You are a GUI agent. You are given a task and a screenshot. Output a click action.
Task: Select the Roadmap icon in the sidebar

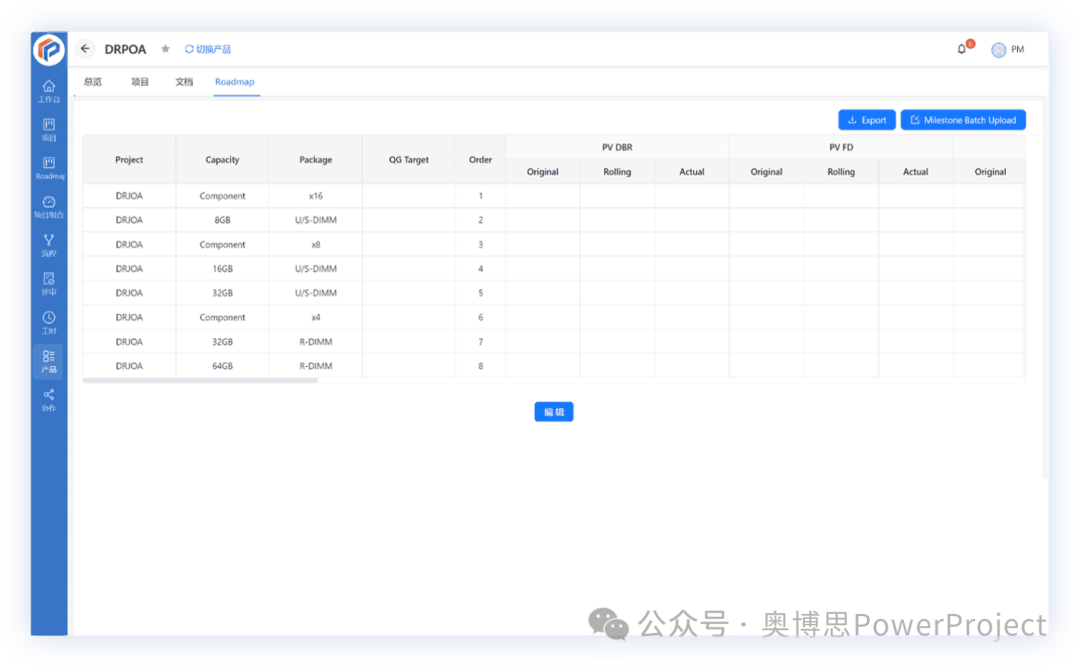pos(48,168)
